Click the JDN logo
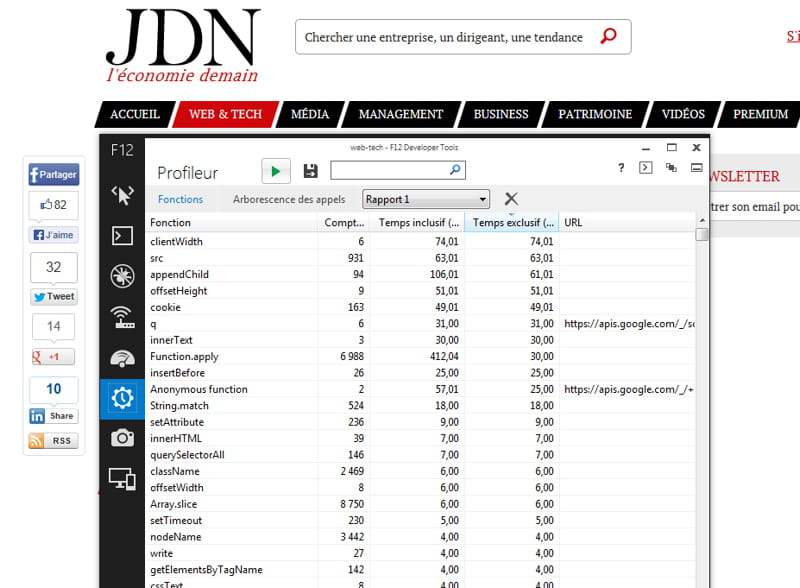This screenshot has width=800, height=588. 182,45
